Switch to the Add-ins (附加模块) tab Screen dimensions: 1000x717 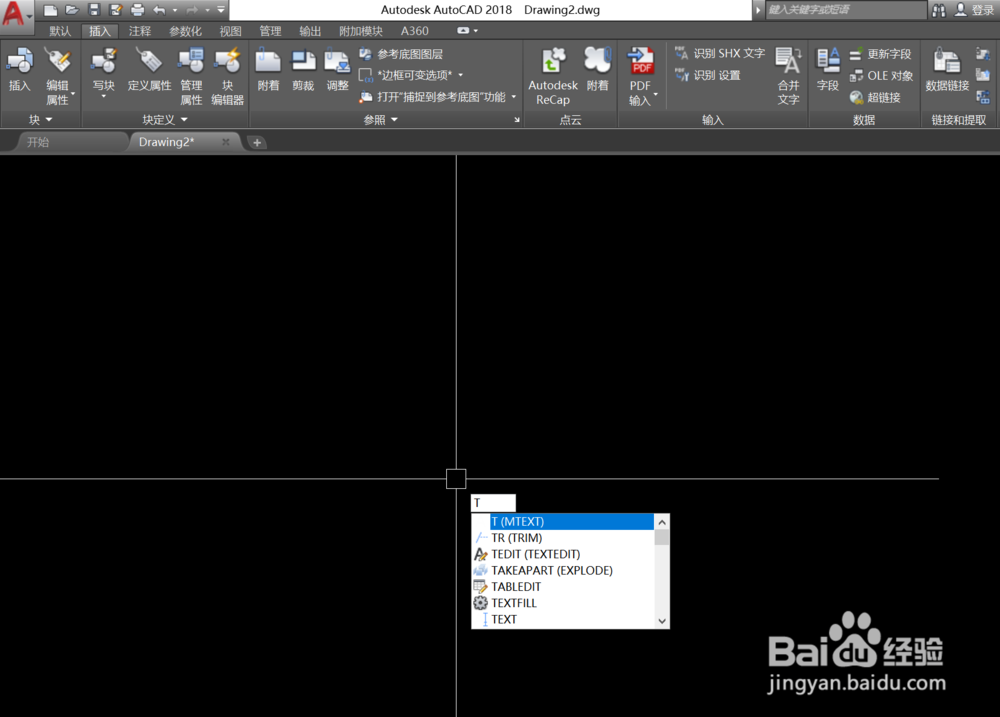(x=361, y=31)
